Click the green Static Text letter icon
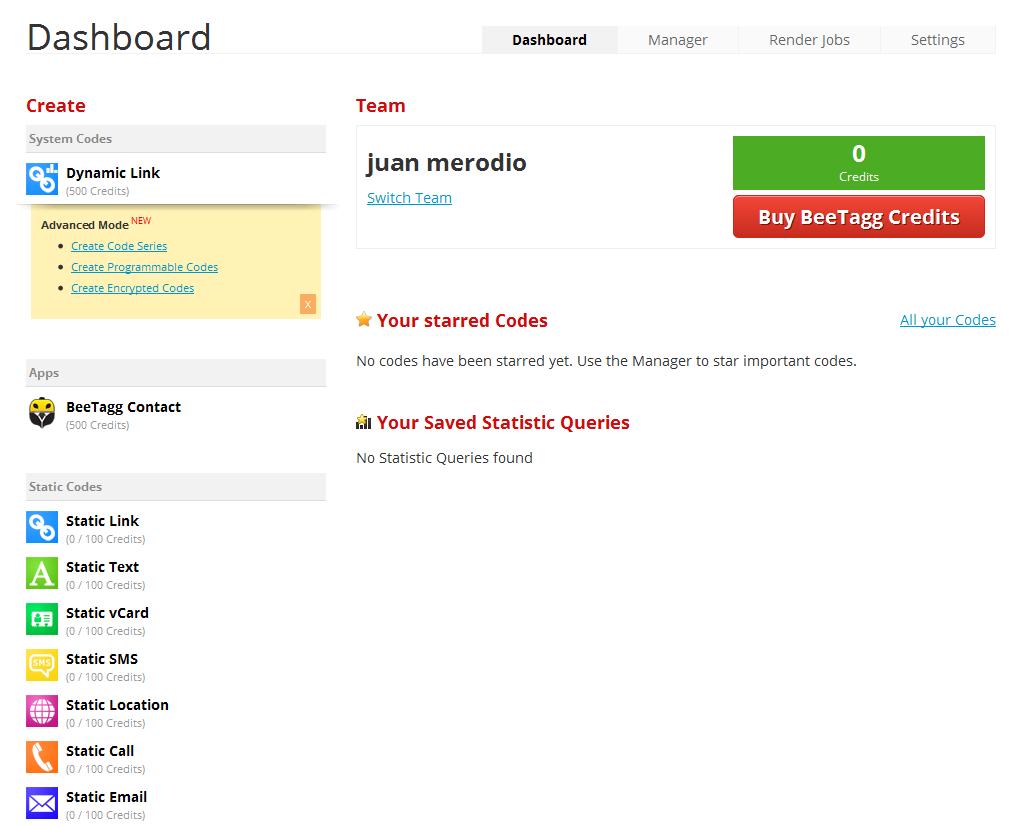1034x826 pixels. click(x=42, y=574)
